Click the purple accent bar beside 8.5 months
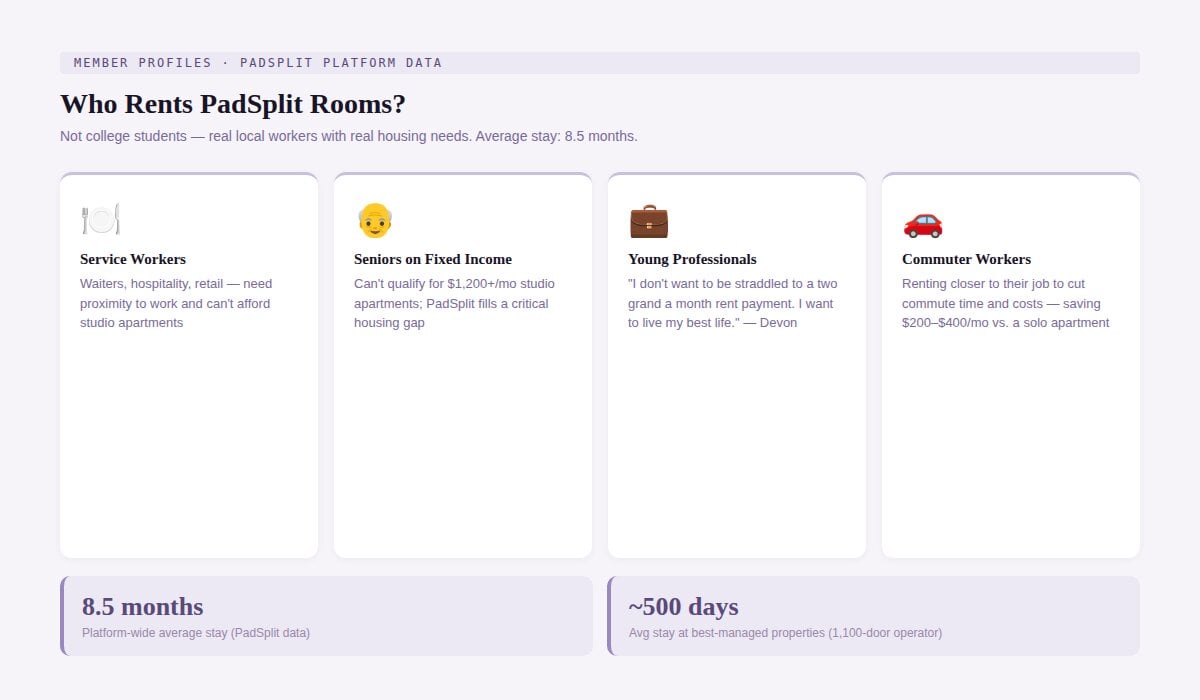Image resolution: width=1200 pixels, height=700 pixels. (62, 616)
